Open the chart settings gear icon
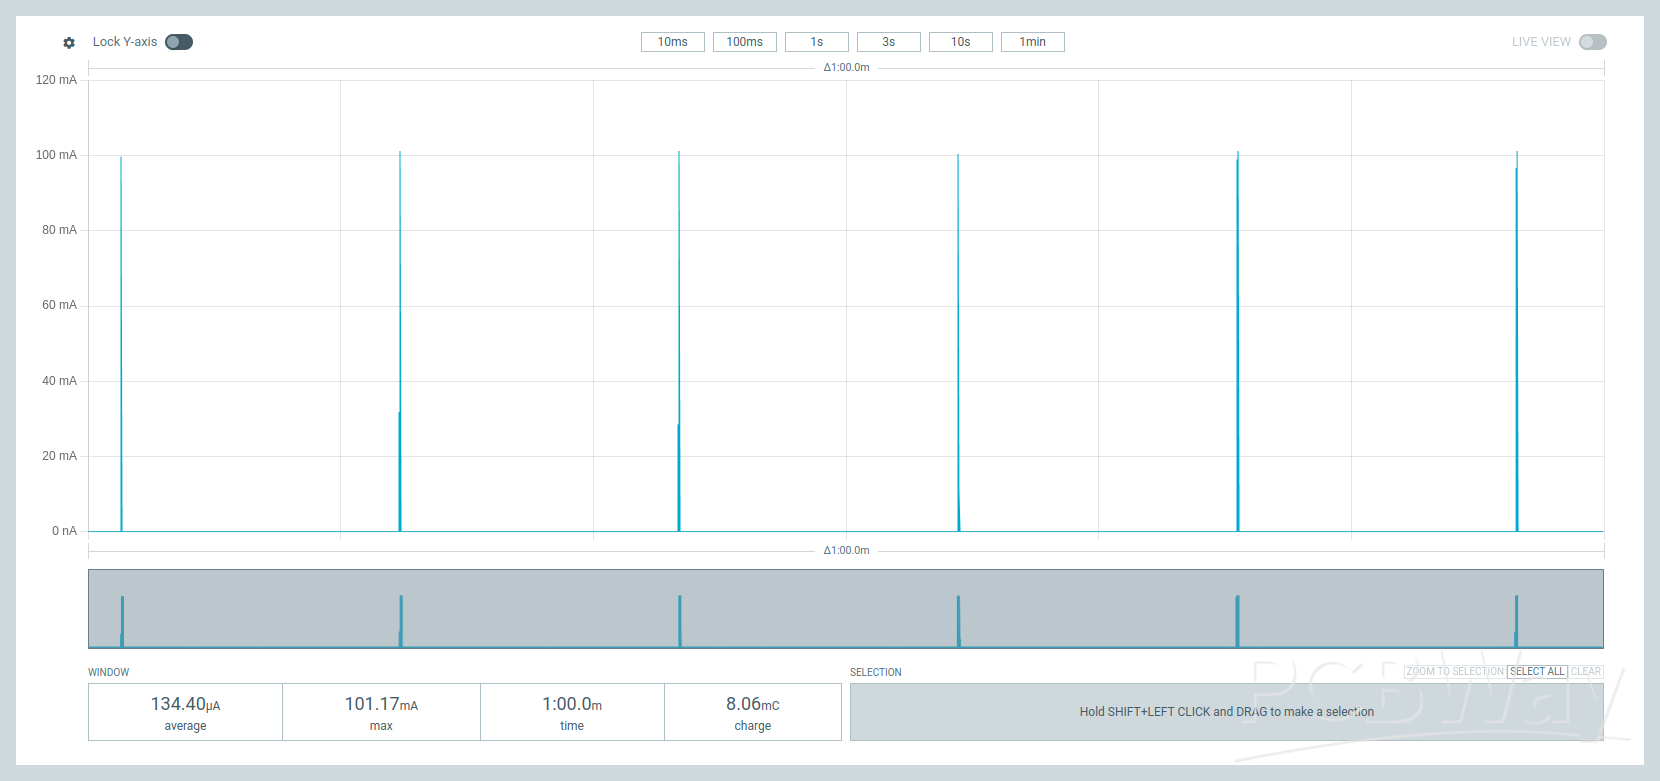Image resolution: width=1660 pixels, height=781 pixels. click(x=69, y=43)
